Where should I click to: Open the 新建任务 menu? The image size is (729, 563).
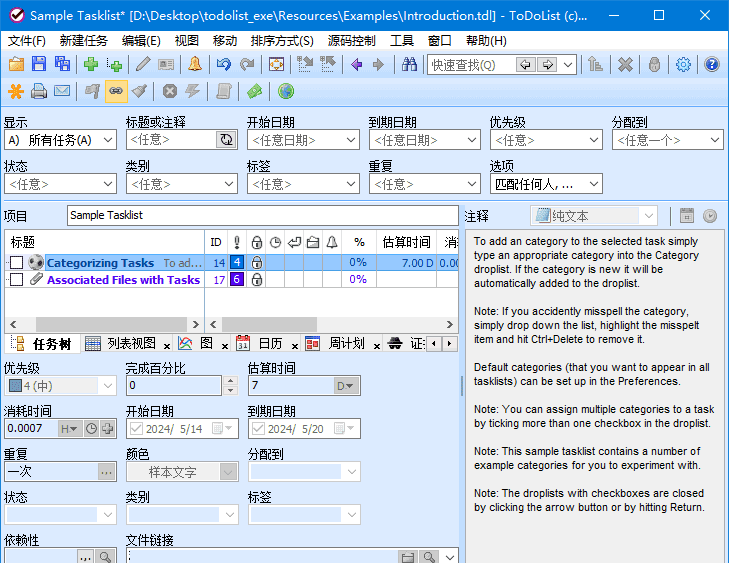click(x=84, y=41)
